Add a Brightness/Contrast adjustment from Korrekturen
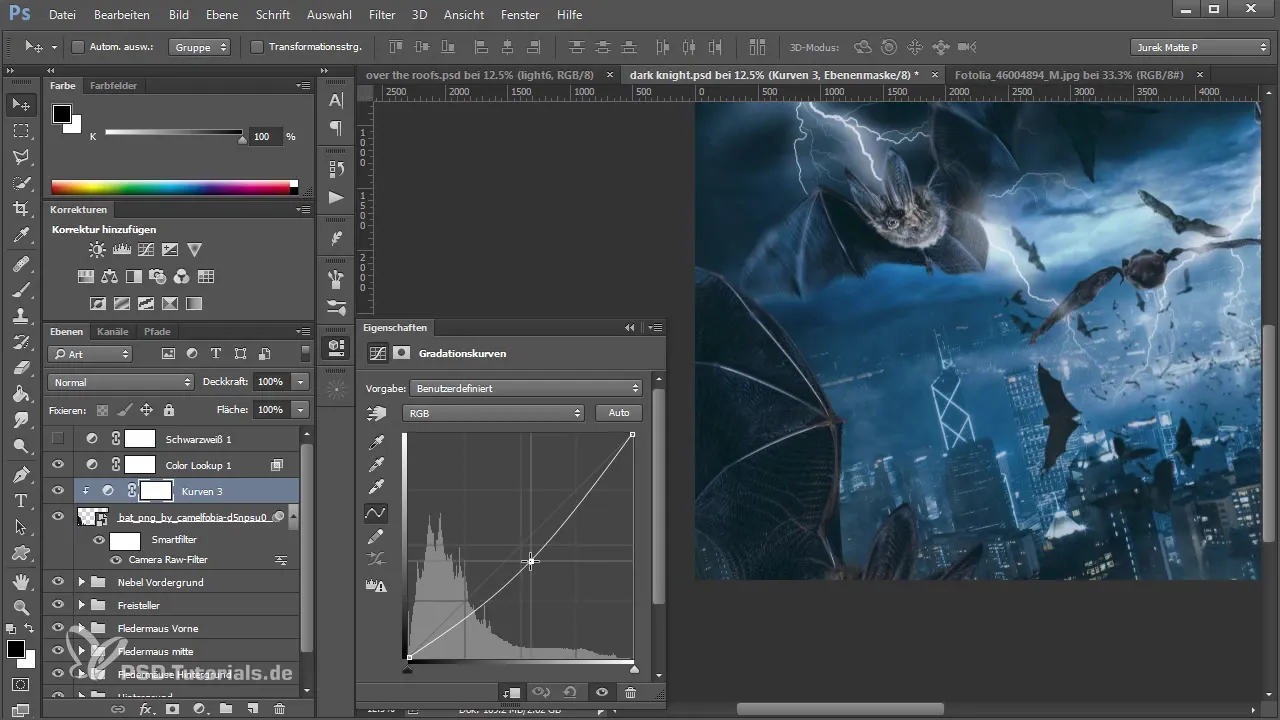Viewport: 1280px width, 720px height. (97, 250)
